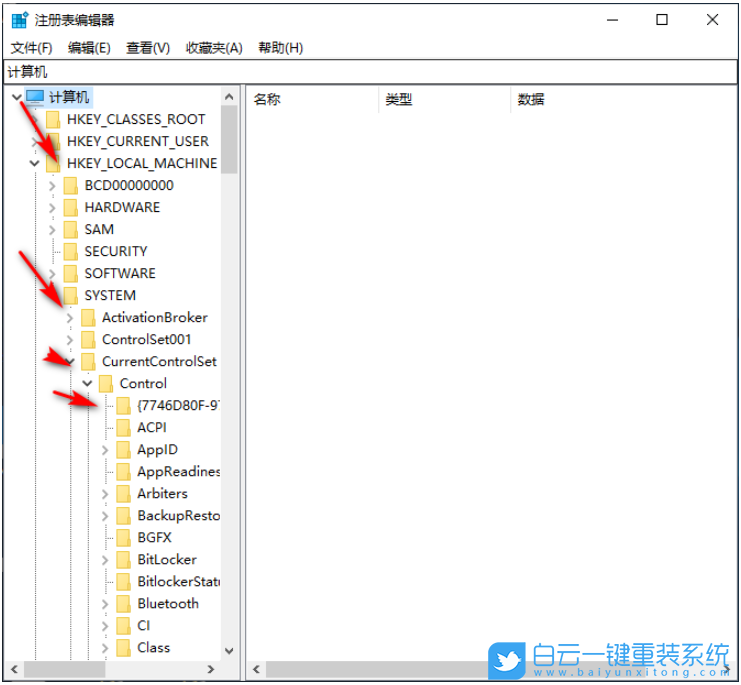This screenshot has height=685, width=741.
Task: Click the SOFTWARE folder icon
Action: [x=70, y=274]
